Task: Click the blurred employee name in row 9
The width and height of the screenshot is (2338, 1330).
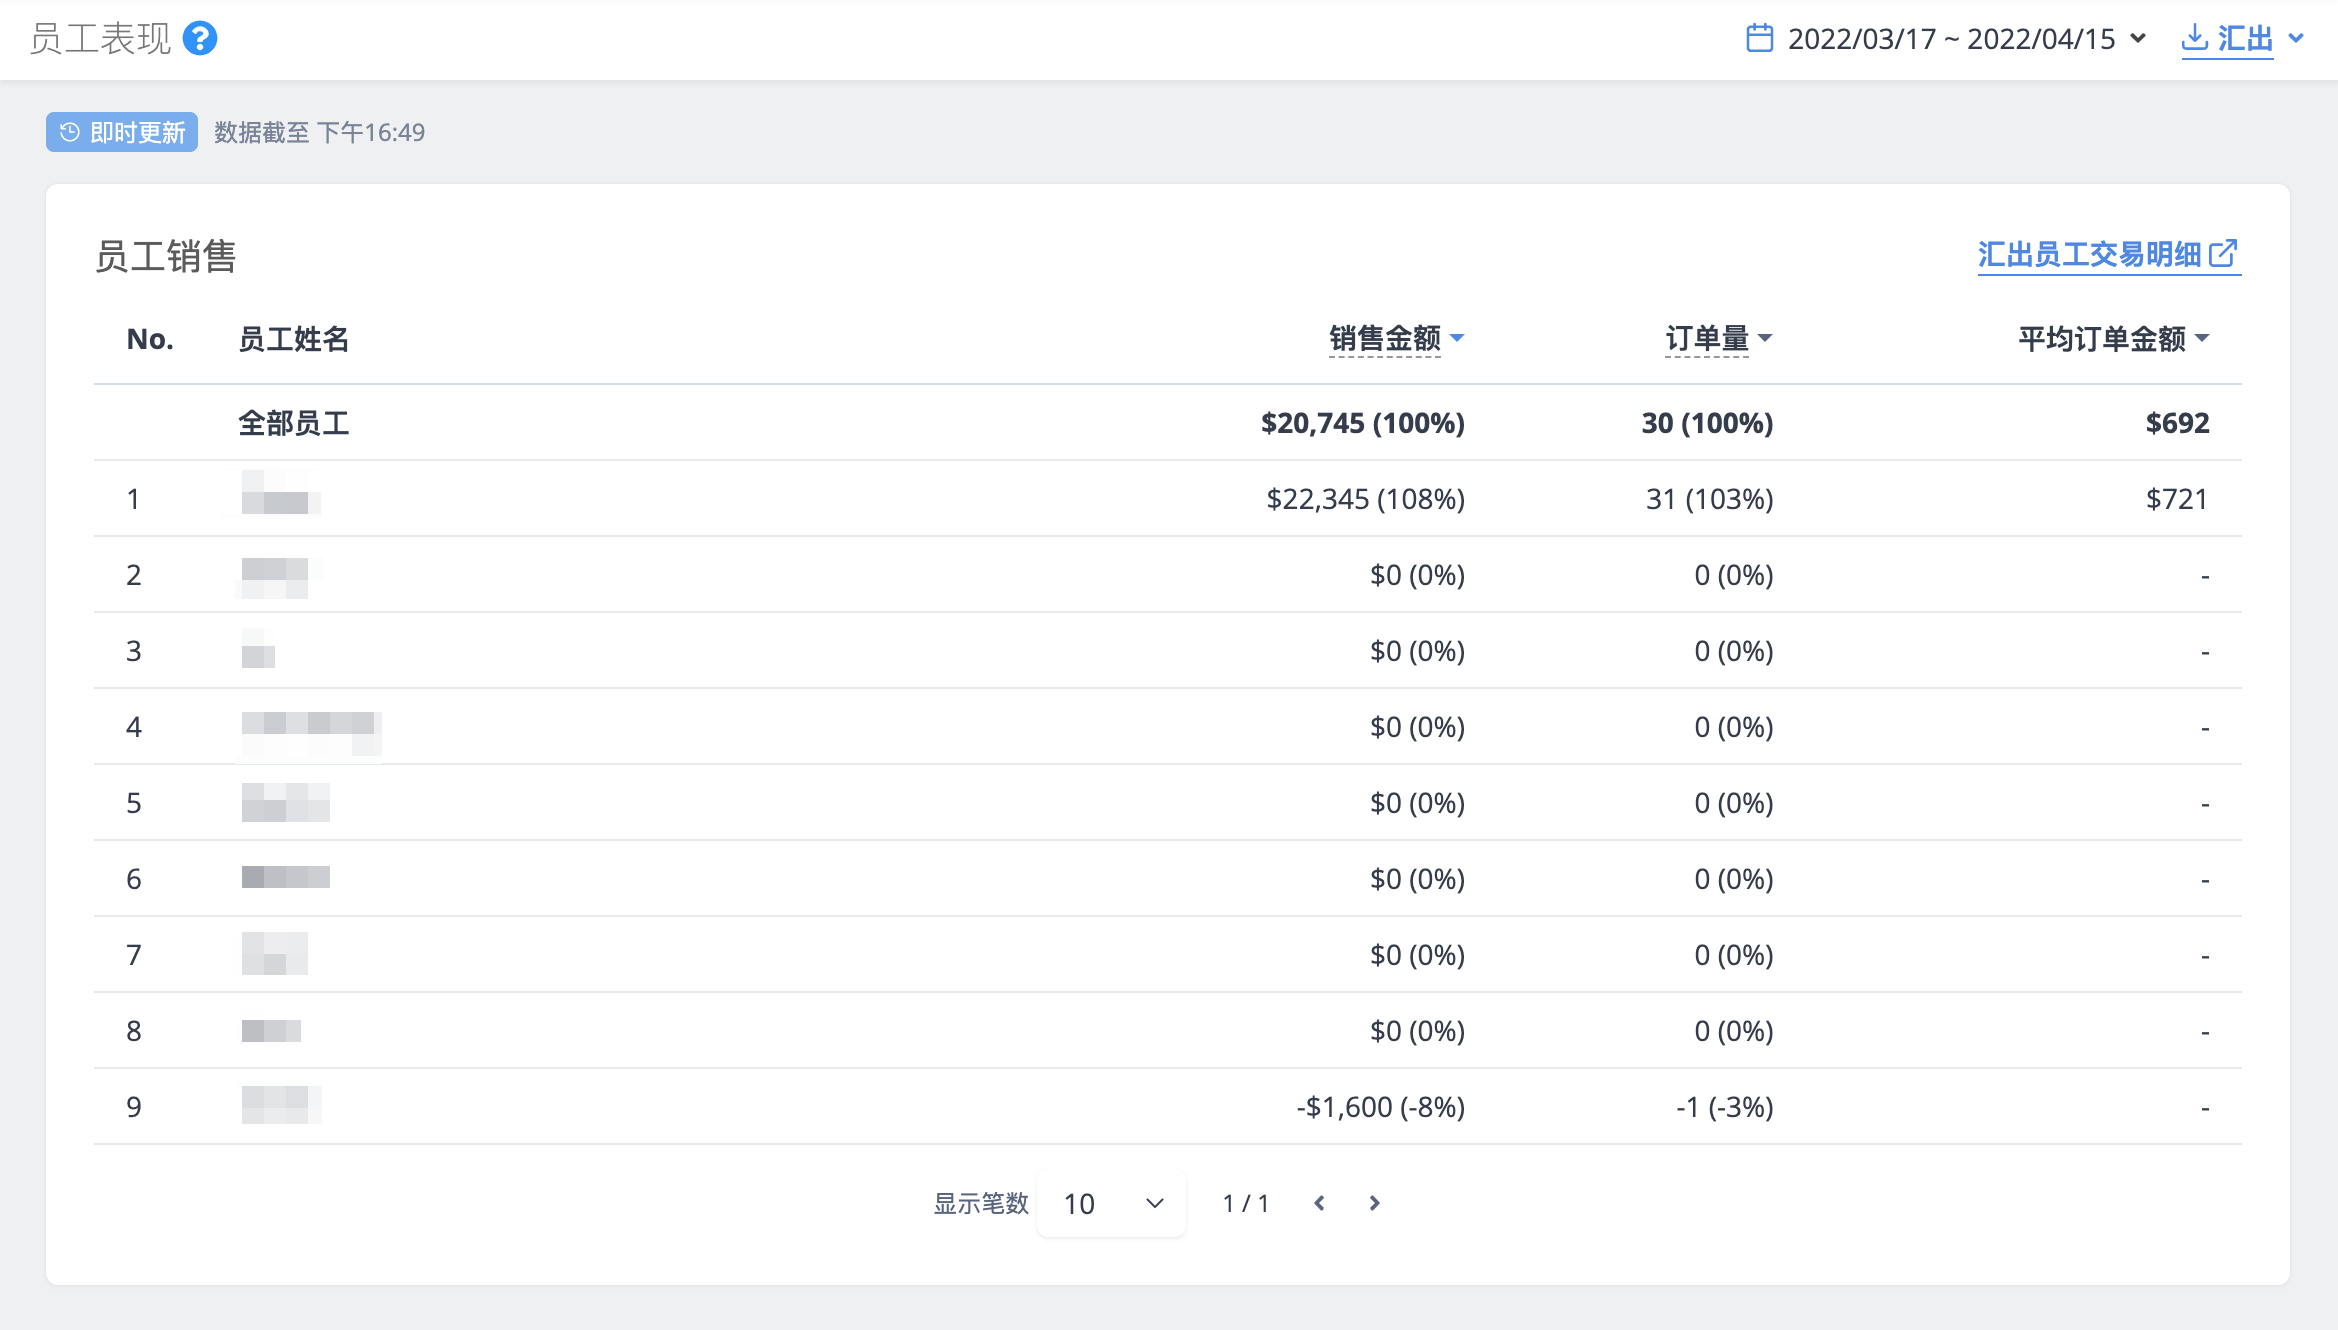Action: click(x=281, y=1104)
